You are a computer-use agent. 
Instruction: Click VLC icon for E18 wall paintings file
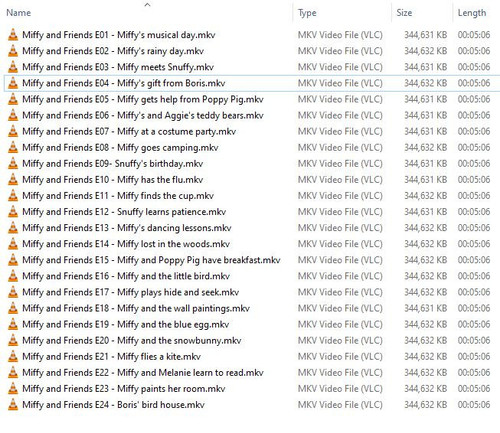click(13, 308)
